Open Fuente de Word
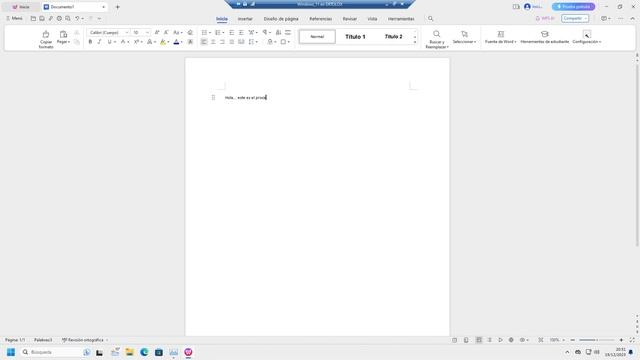640x360 pixels. click(x=500, y=37)
